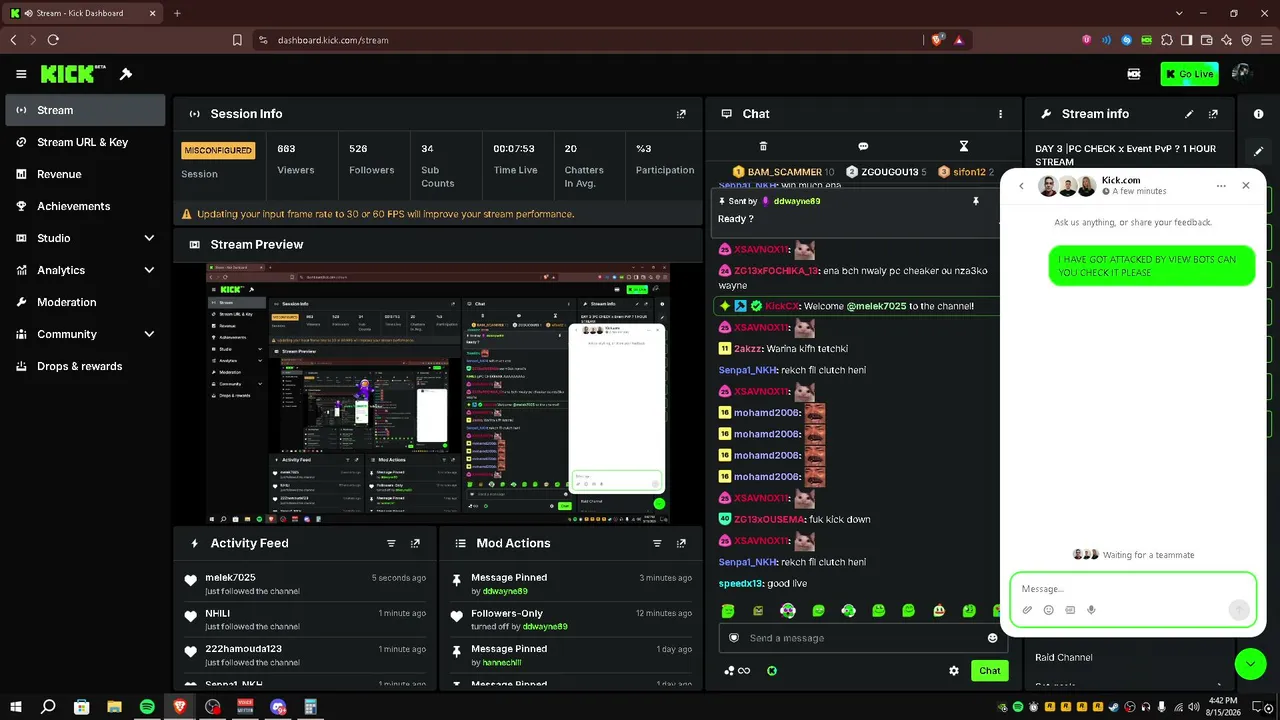Open the Moderation page
1280x720 pixels.
tap(85, 302)
